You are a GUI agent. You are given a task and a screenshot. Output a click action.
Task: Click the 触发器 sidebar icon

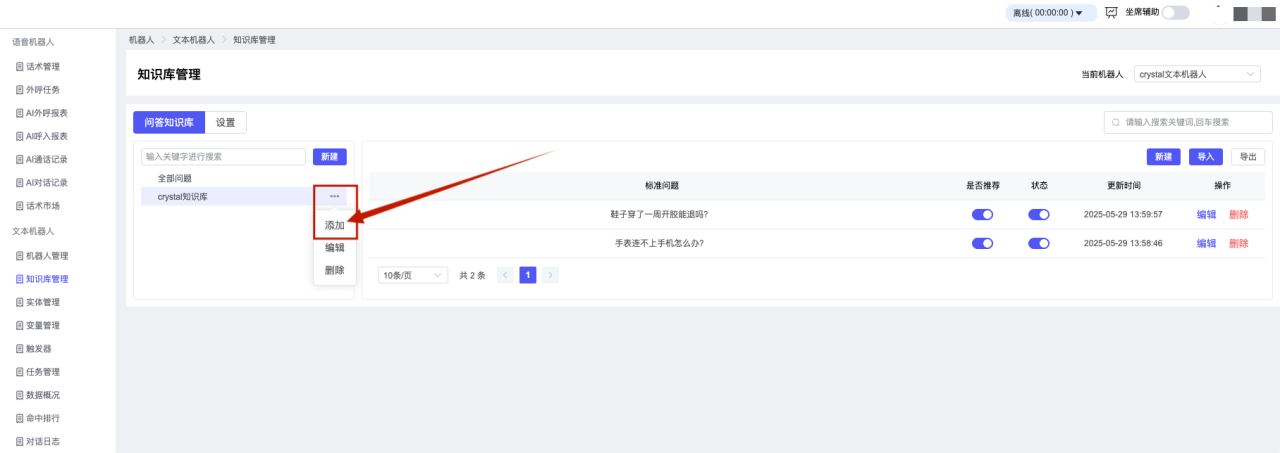(x=20, y=349)
